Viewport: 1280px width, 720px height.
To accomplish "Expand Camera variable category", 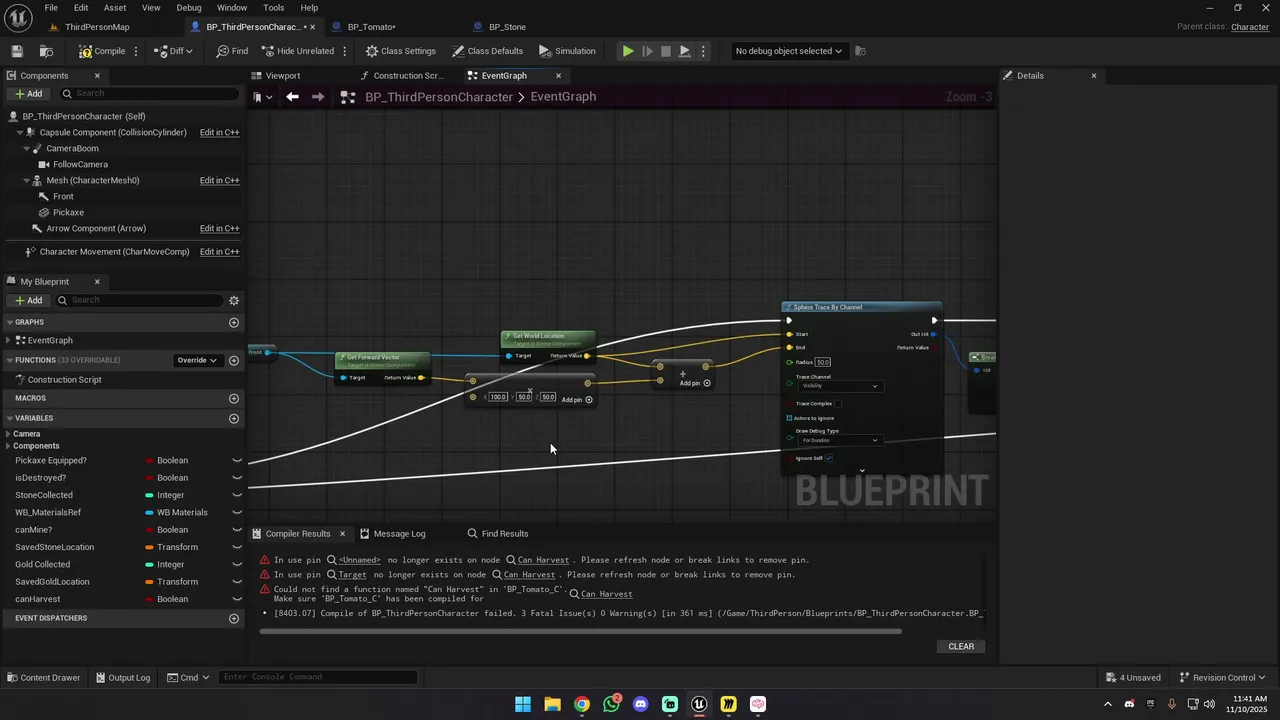I will [8, 434].
